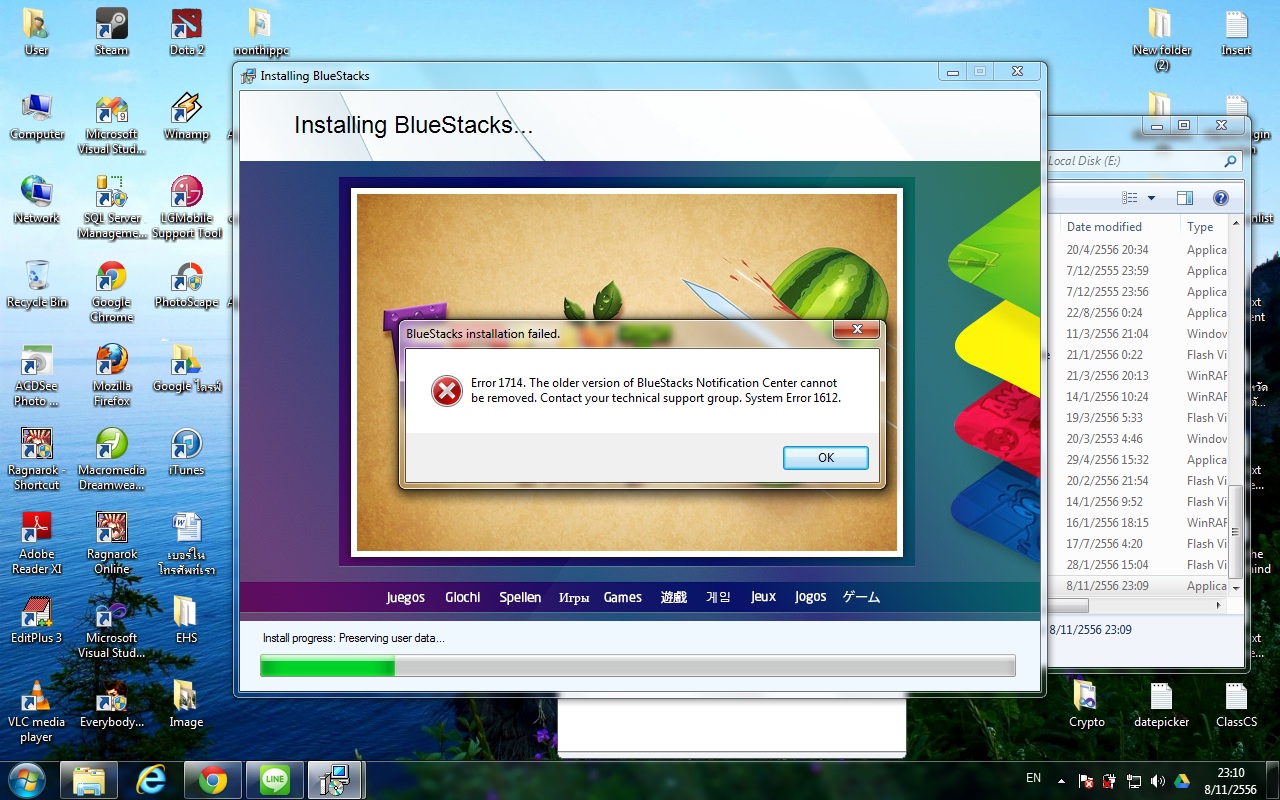Screen dimensions: 1280x800
Task: Open LINE from the taskbar
Action: 275,780
